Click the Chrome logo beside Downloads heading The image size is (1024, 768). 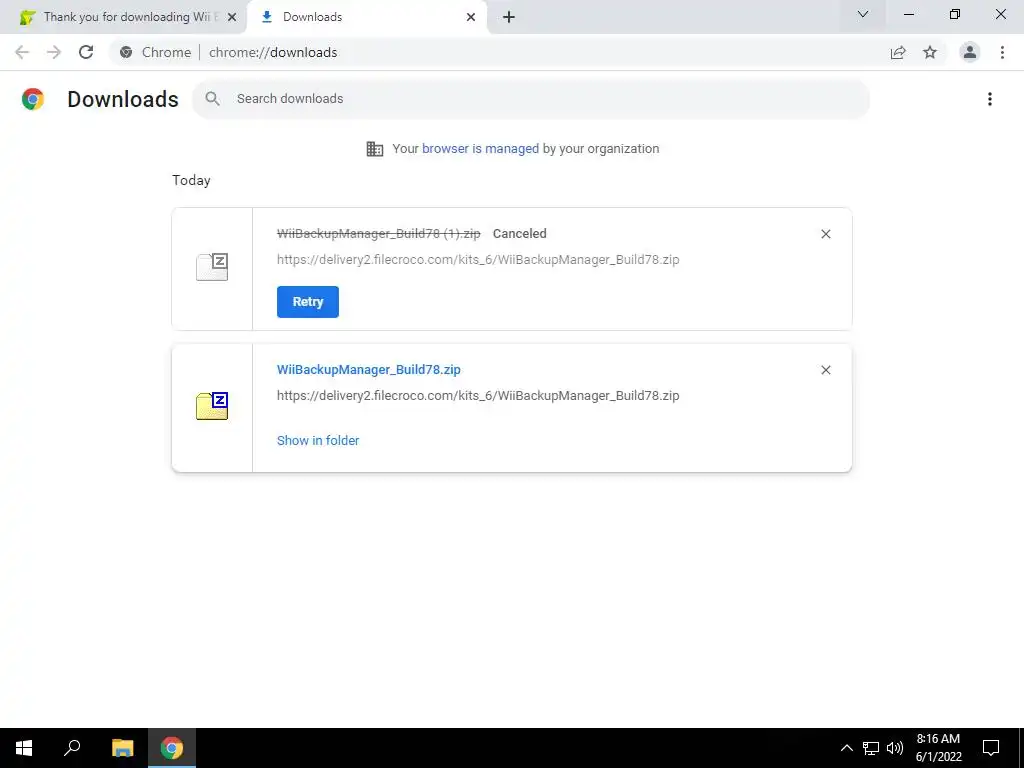(x=33, y=99)
